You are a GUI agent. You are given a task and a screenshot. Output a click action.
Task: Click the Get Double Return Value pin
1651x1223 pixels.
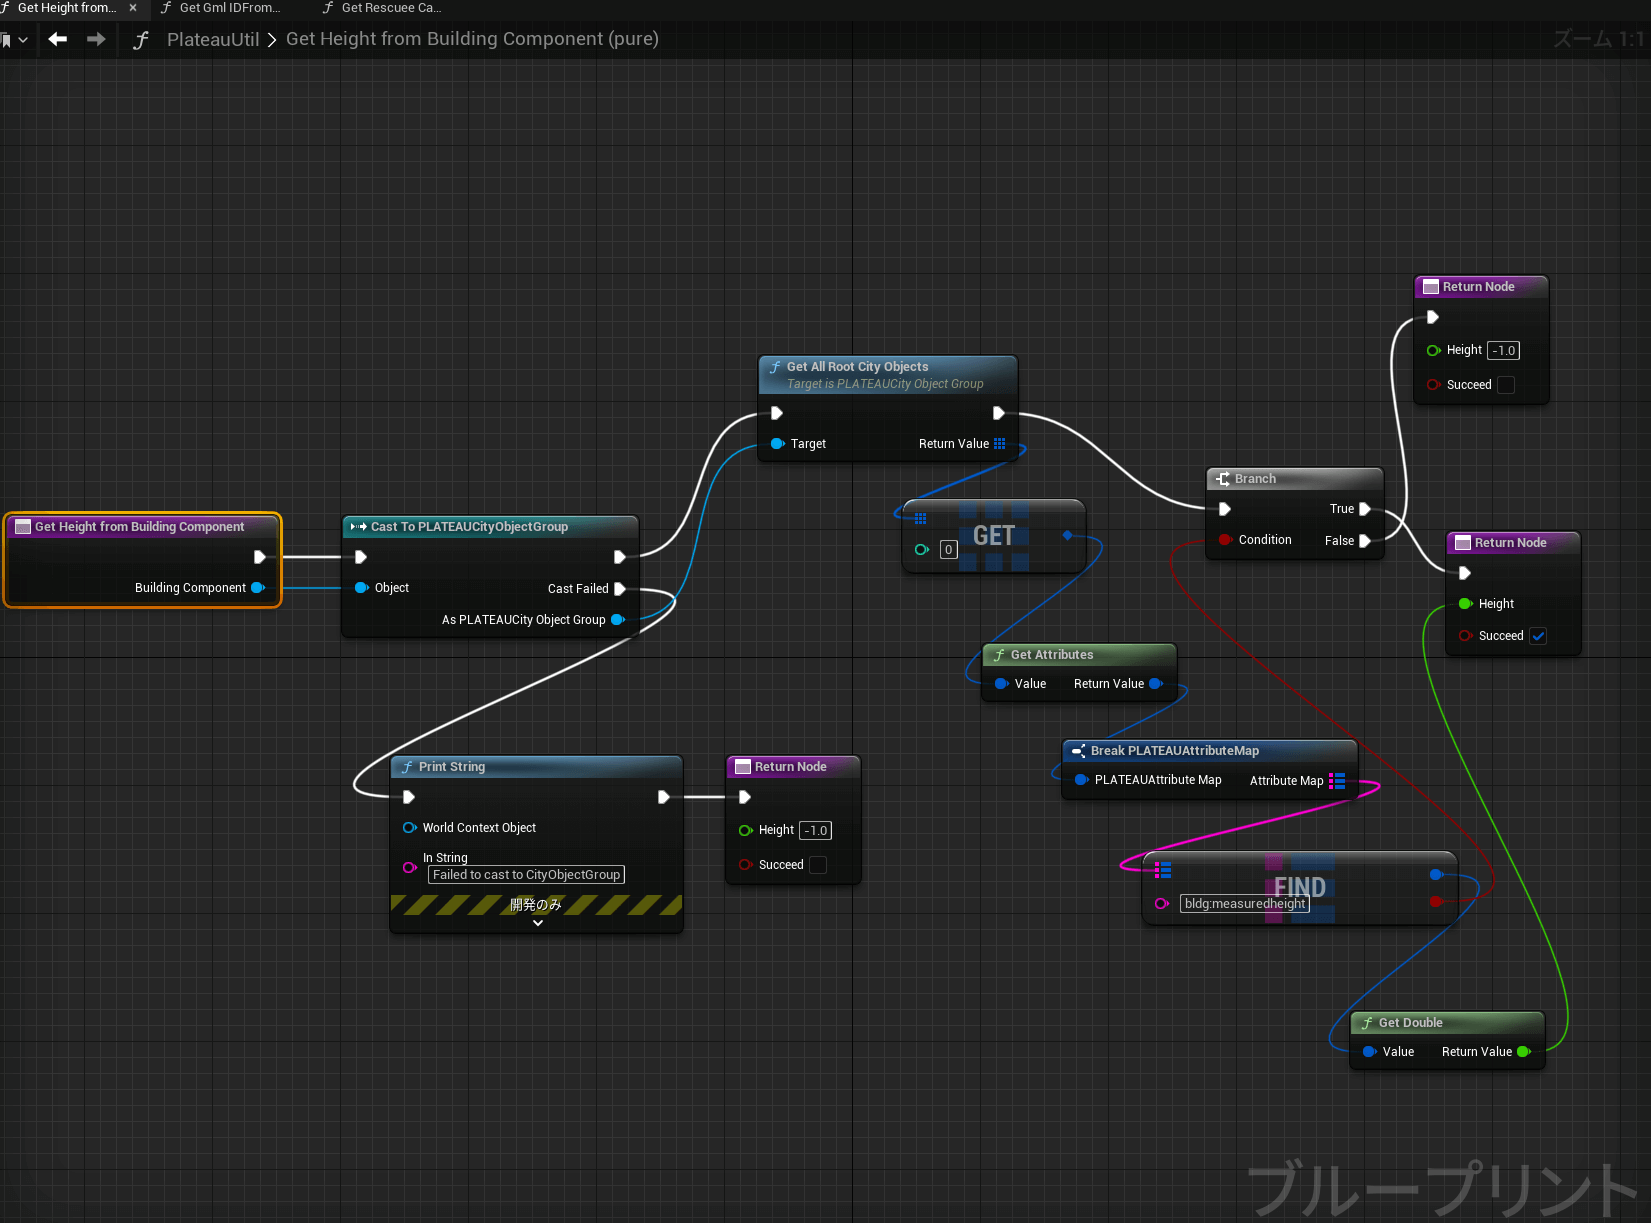(1524, 1052)
